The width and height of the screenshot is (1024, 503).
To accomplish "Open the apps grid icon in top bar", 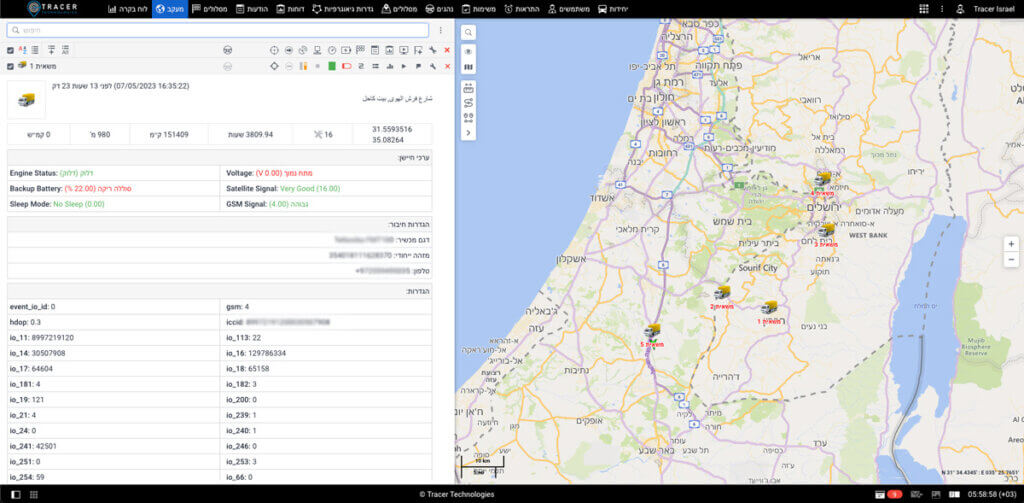I will click(x=922, y=8).
